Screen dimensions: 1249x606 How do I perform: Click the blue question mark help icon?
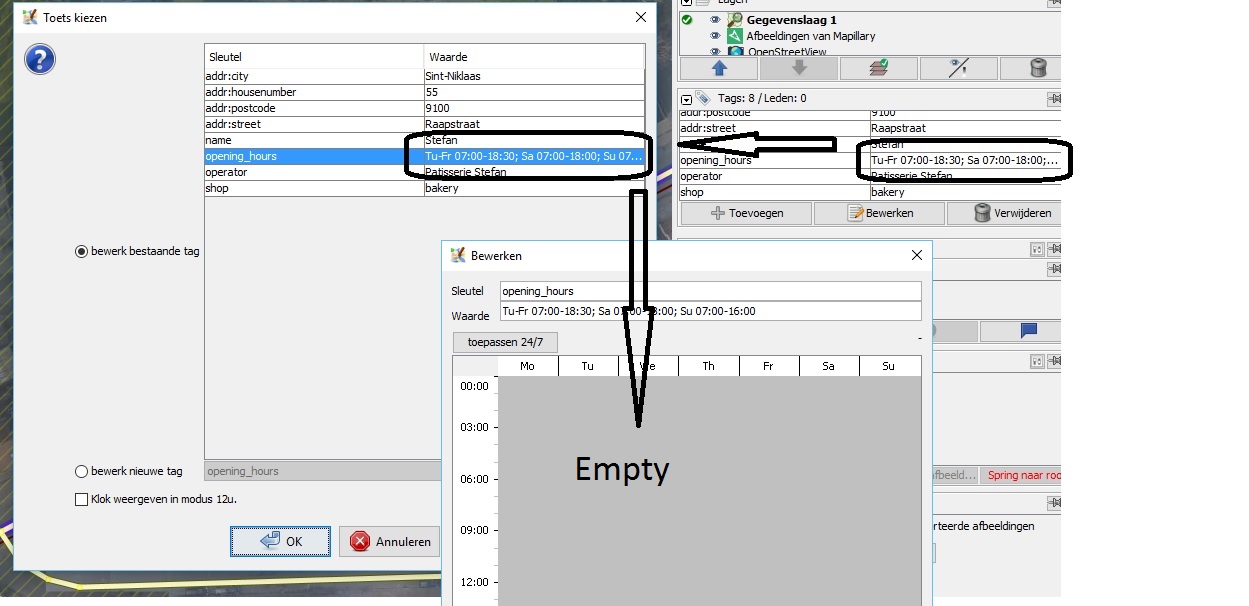pos(40,59)
